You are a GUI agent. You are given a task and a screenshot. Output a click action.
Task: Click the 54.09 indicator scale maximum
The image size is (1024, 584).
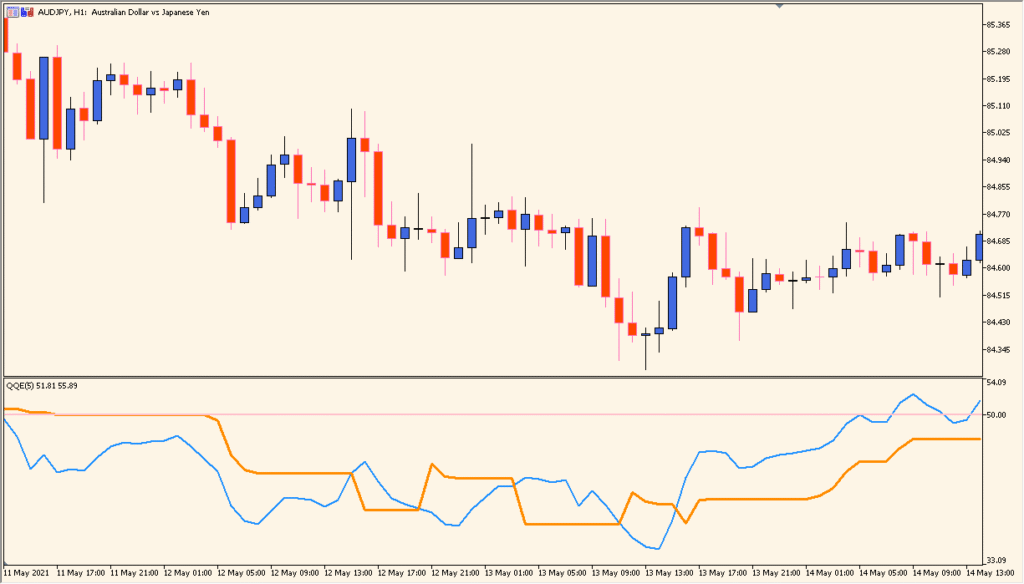996,382
